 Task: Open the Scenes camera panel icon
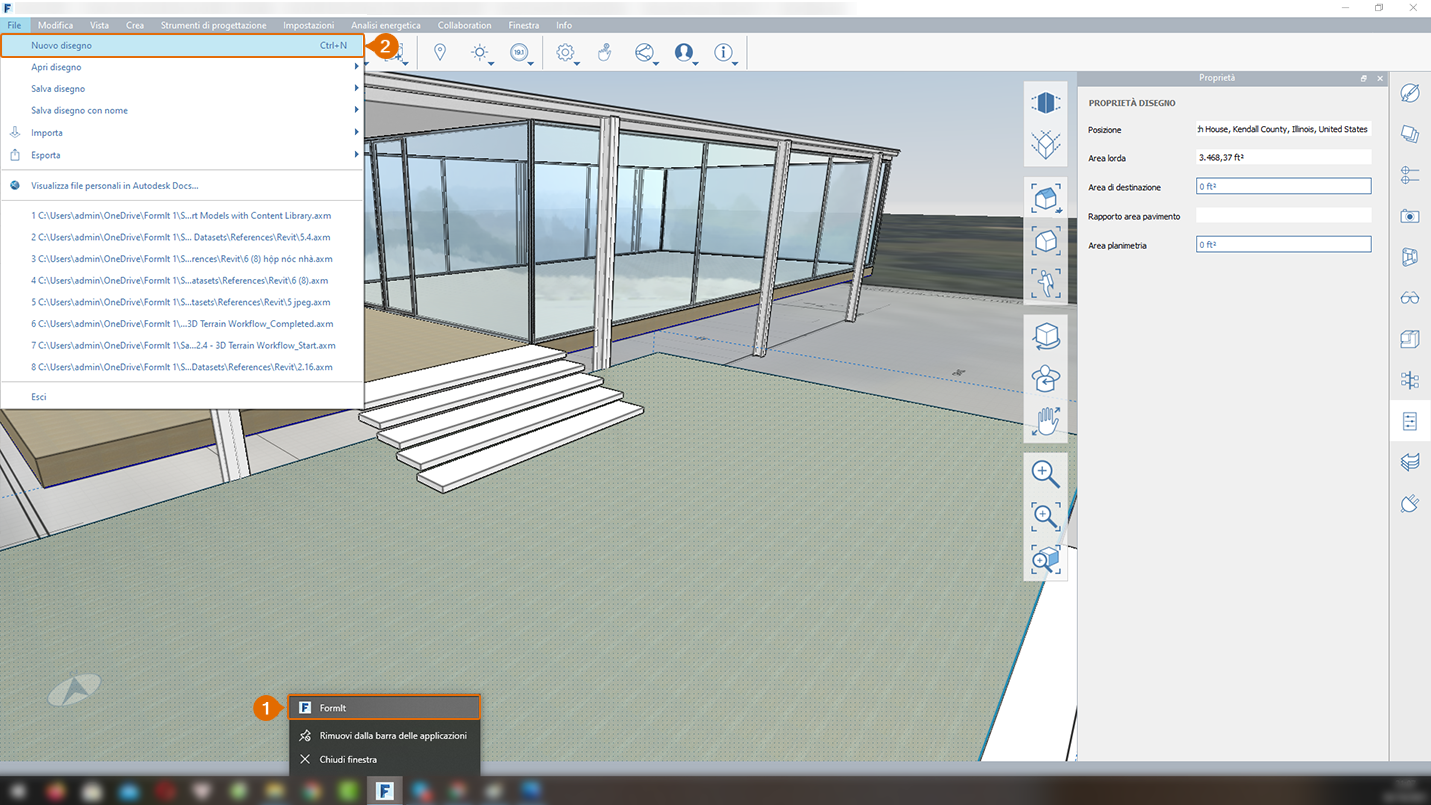1410,216
